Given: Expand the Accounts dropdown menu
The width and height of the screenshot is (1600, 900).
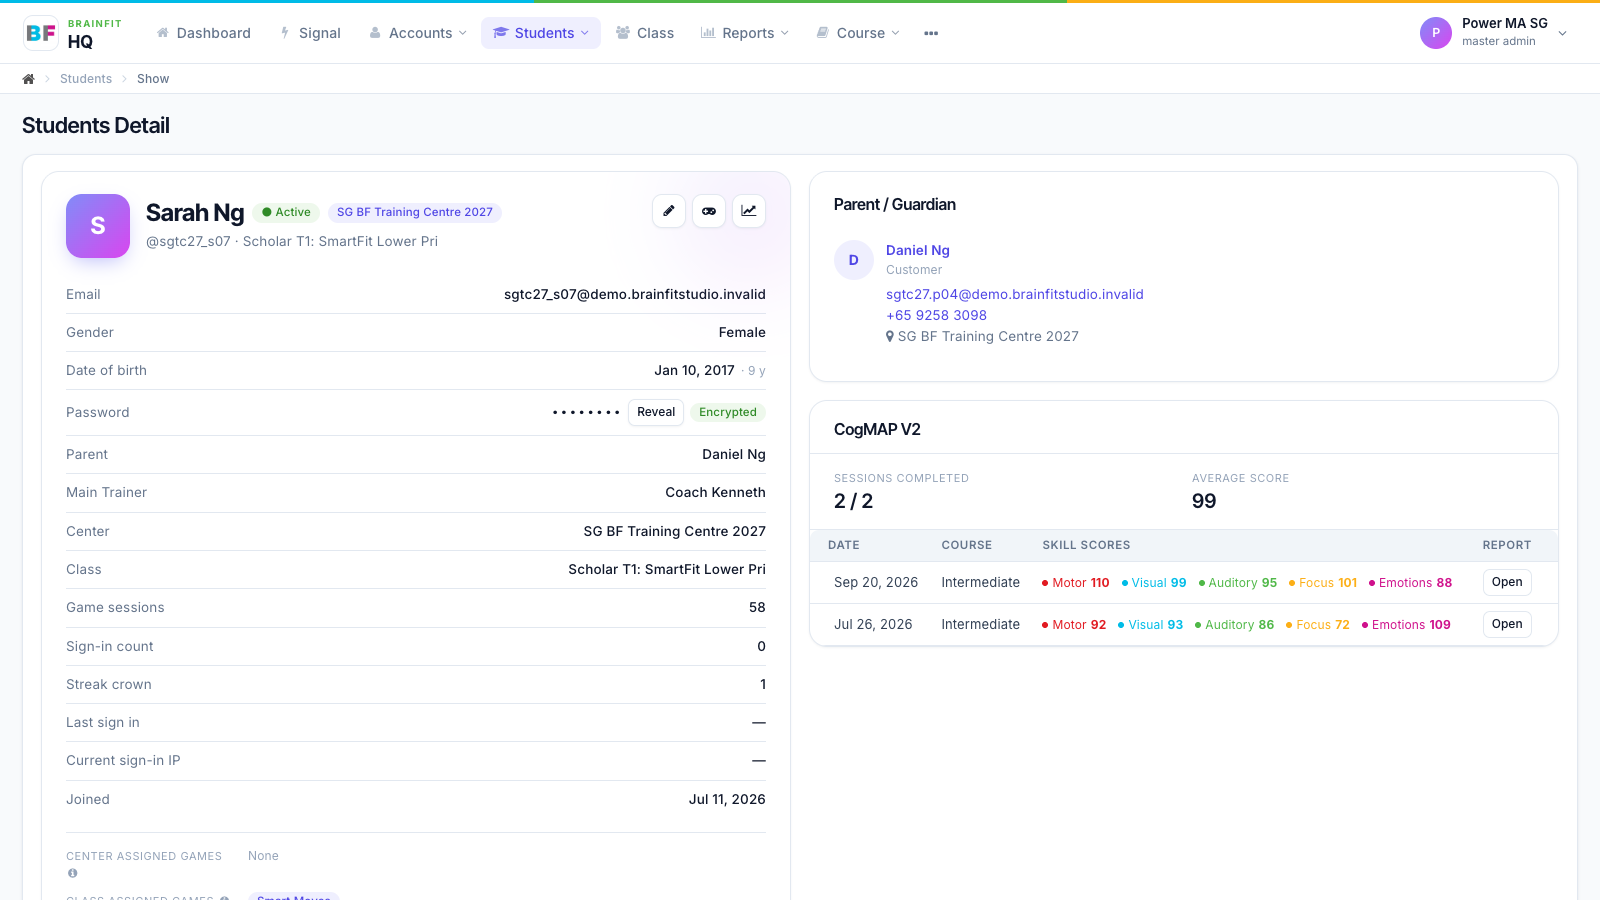Looking at the screenshot, I should tap(418, 33).
